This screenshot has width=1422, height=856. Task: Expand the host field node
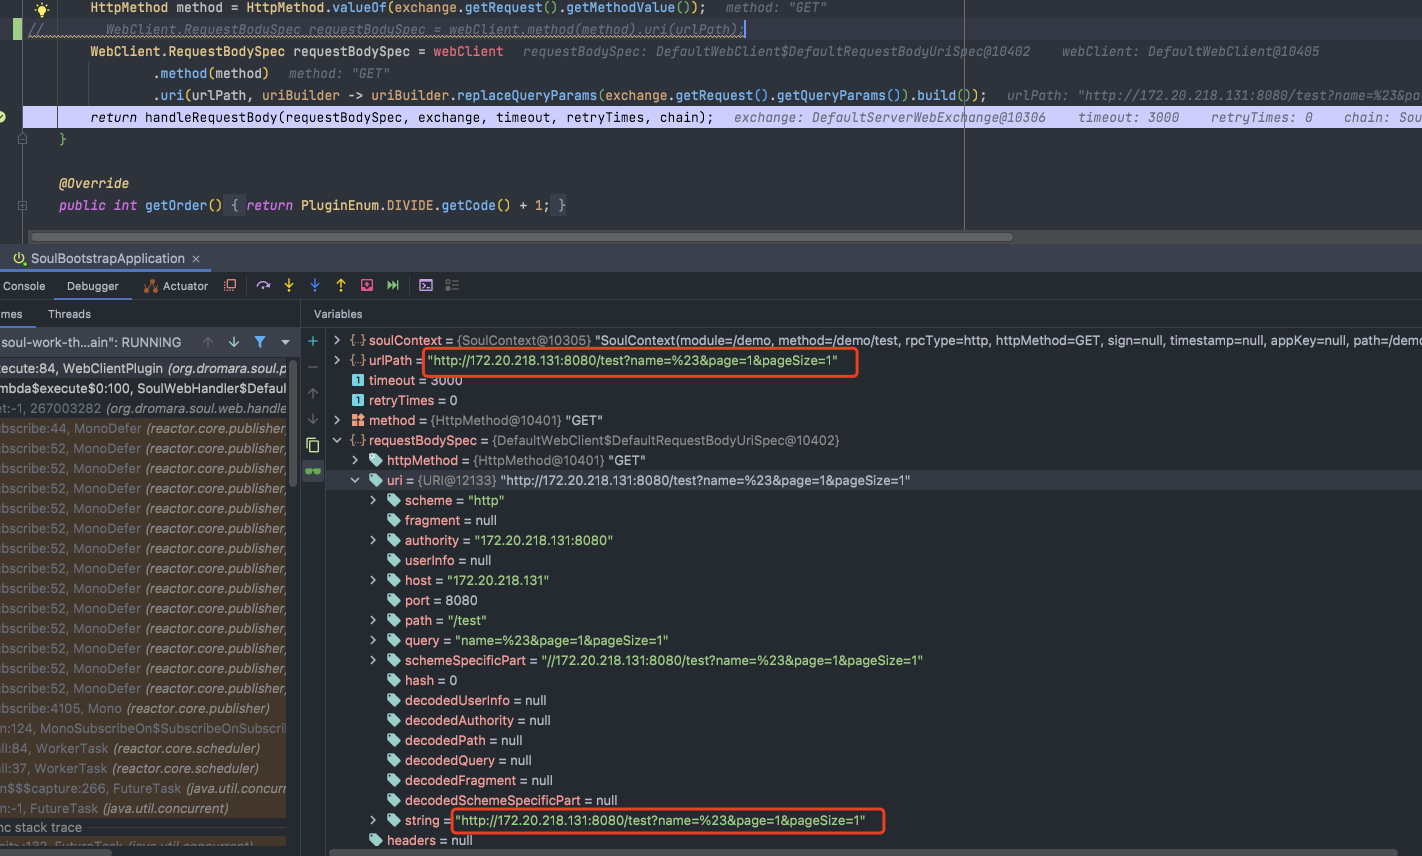coord(373,580)
